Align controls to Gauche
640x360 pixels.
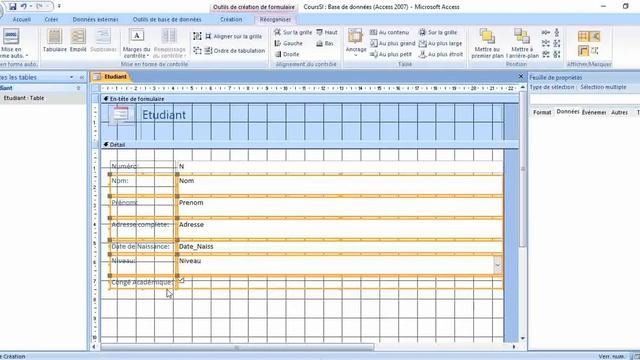tap(289, 43)
